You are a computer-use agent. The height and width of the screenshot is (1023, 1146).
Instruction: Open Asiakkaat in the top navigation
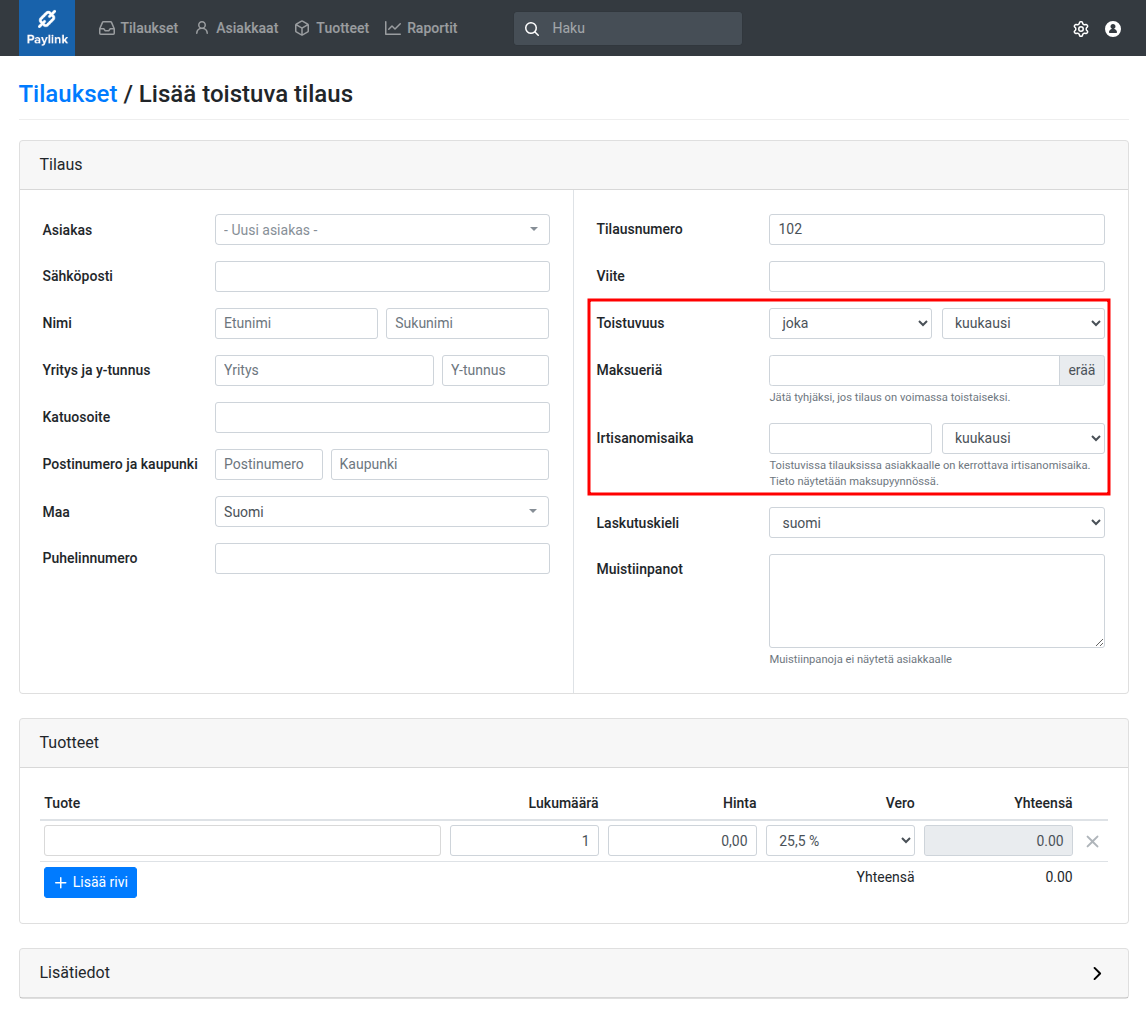point(236,28)
